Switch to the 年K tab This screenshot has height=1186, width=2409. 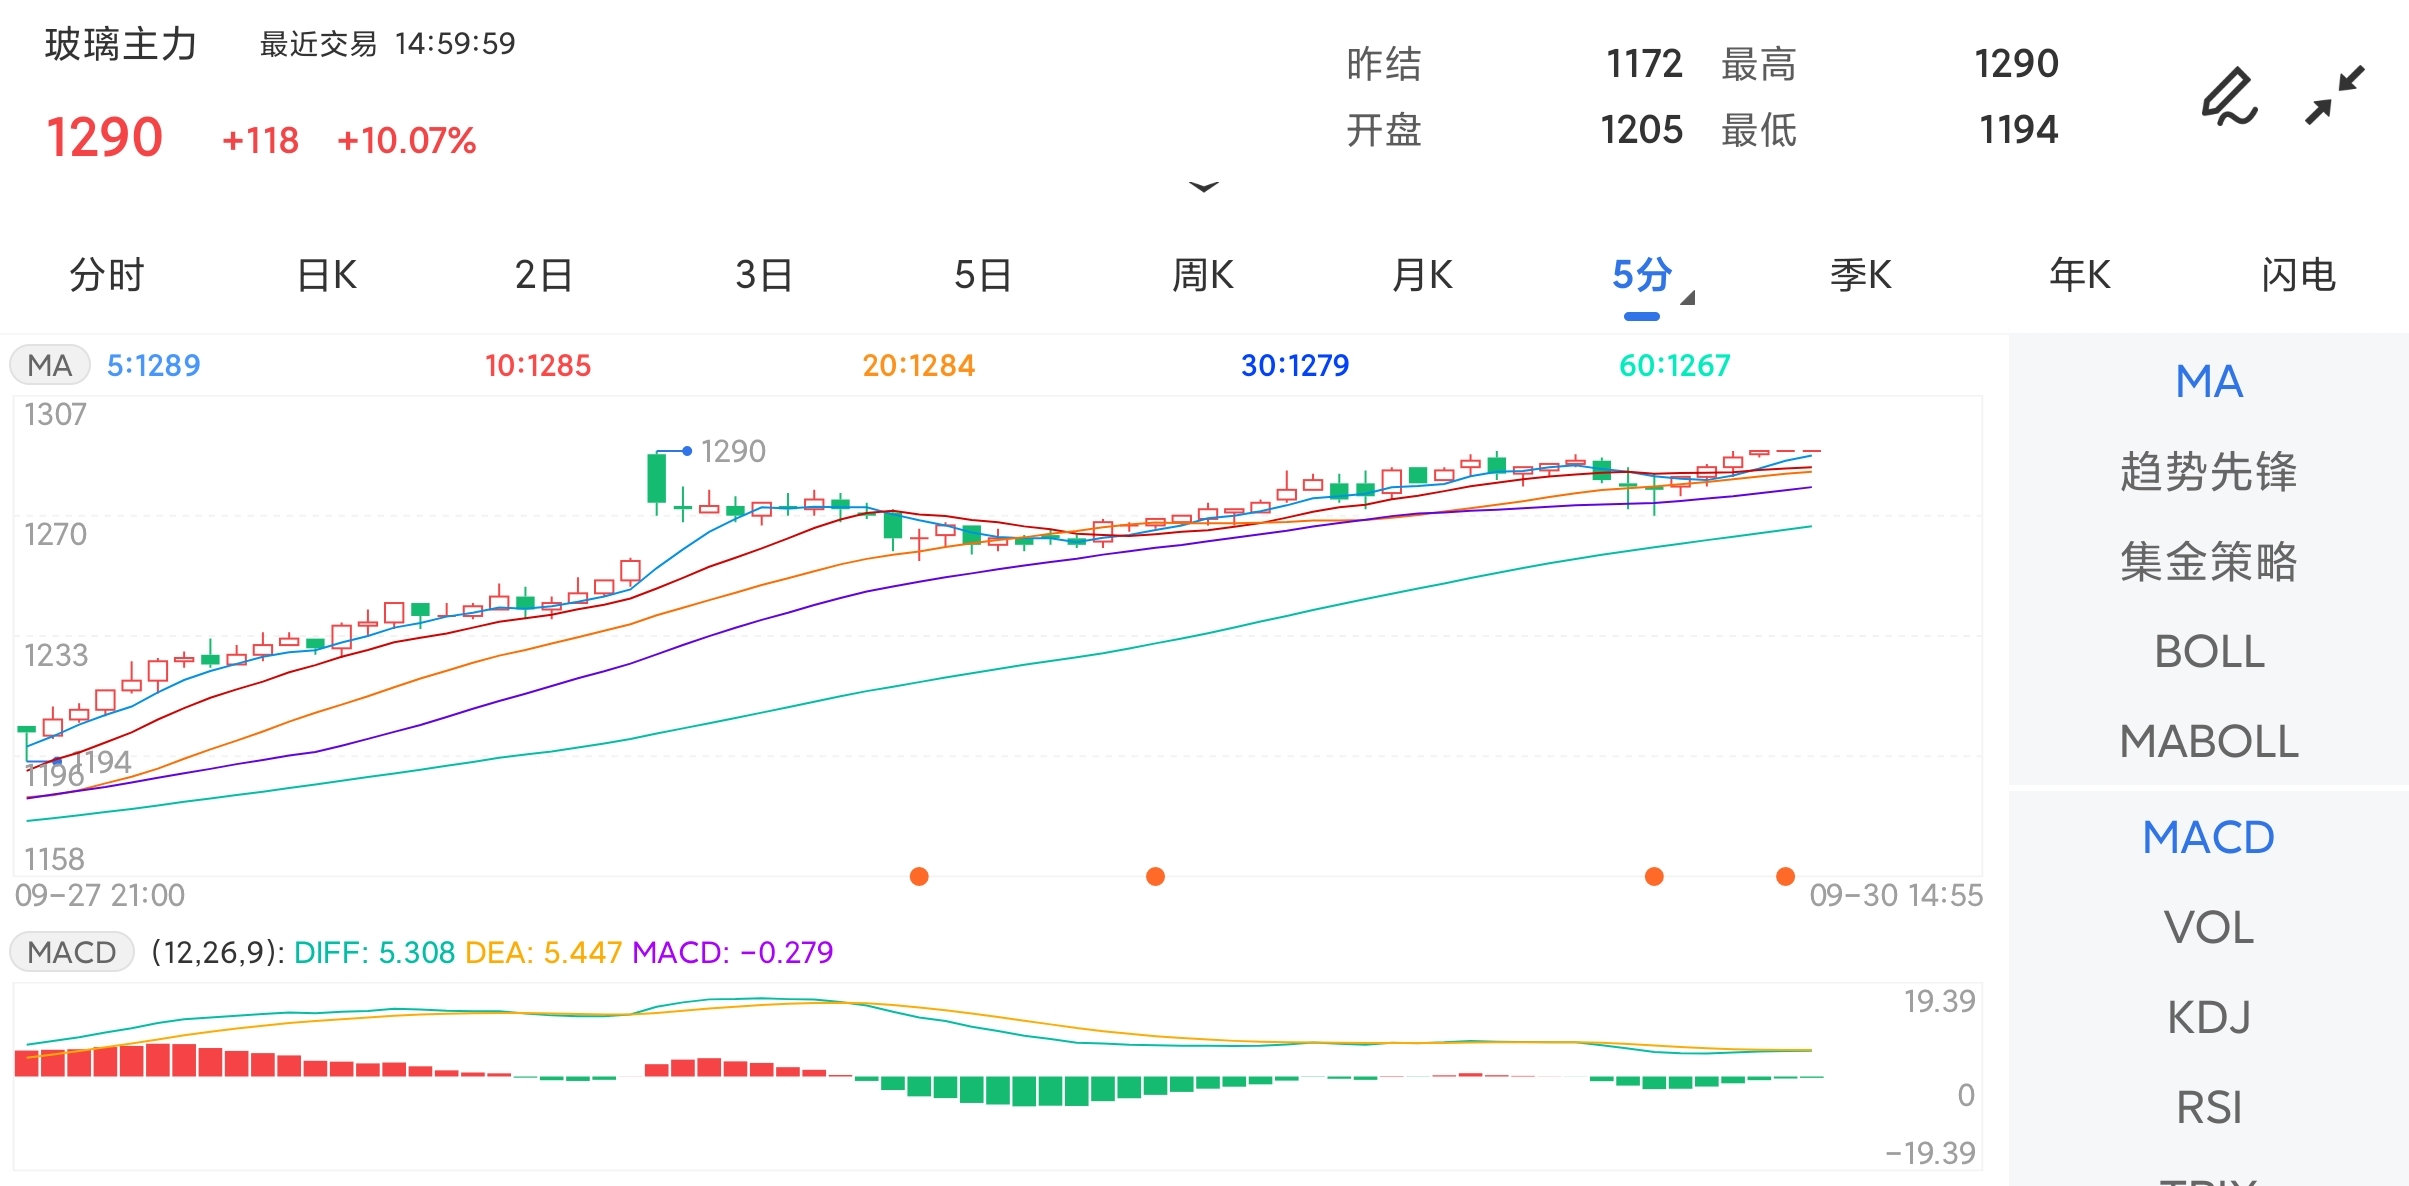click(2080, 275)
